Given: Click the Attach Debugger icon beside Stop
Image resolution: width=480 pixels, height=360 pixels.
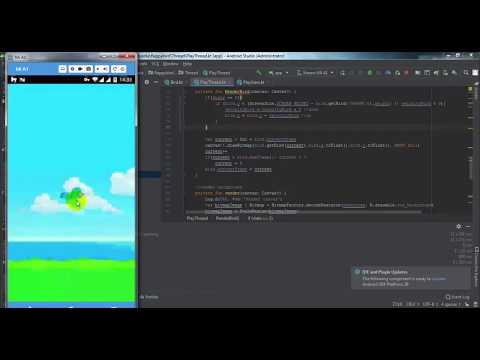Looking at the screenshot, I should pyautogui.click(x=397, y=73).
